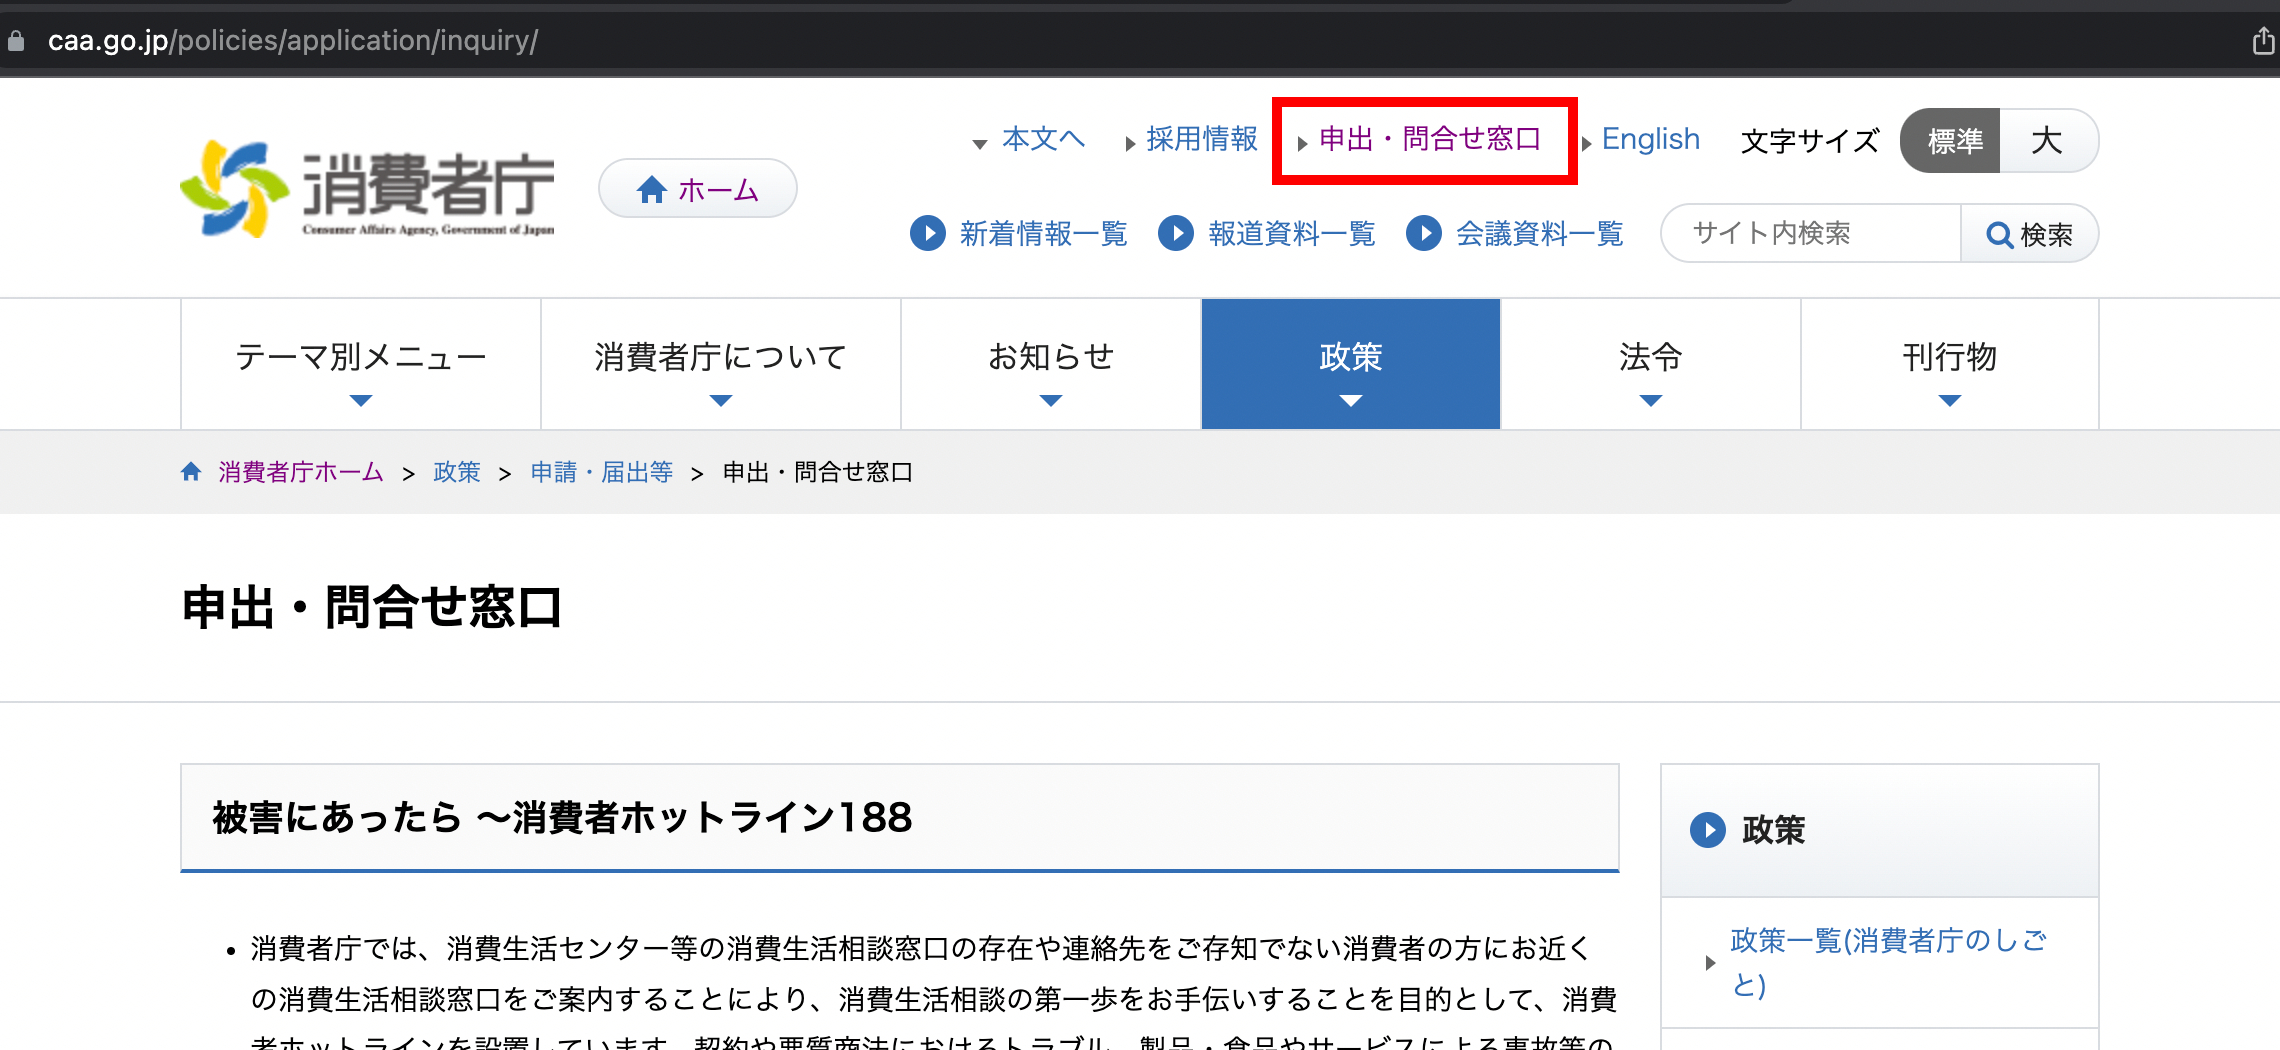Click the house icon inside the ホーム button
Viewport: 2280px width, 1050px height.
[652, 188]
